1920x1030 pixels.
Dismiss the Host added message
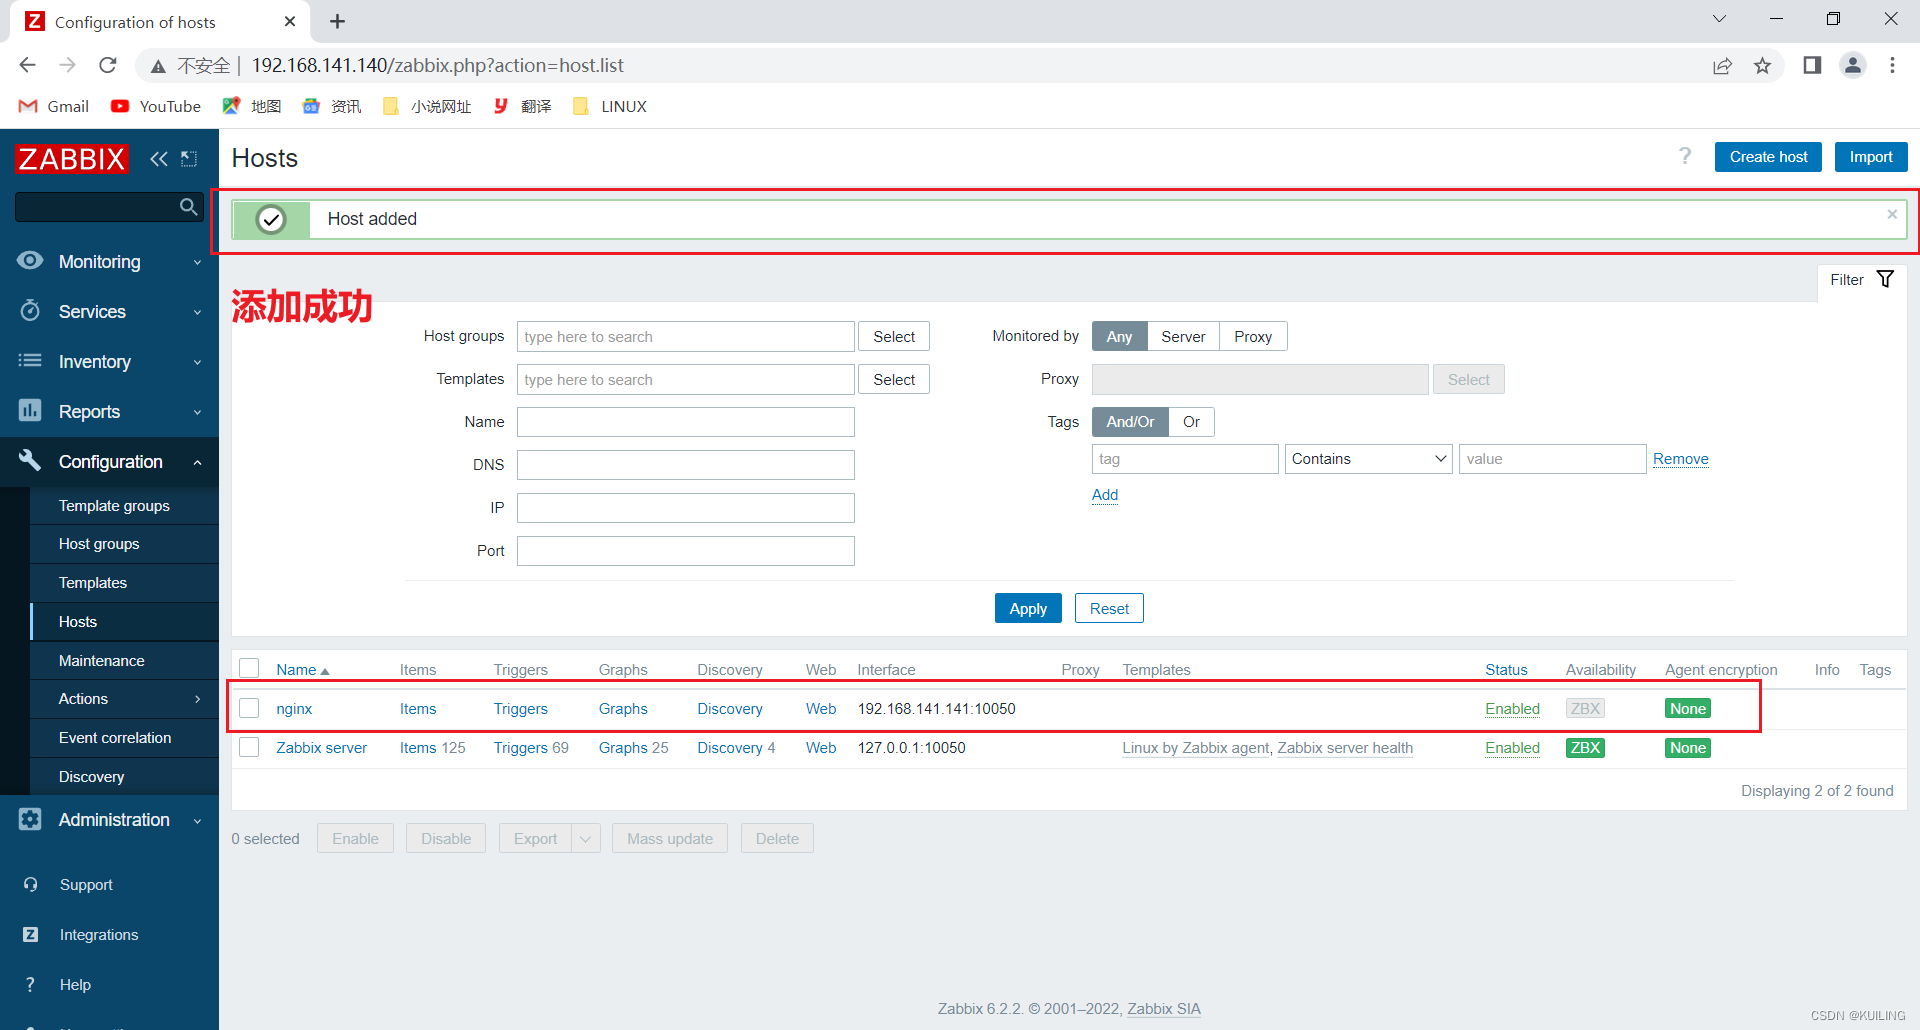pos(1892,214)
